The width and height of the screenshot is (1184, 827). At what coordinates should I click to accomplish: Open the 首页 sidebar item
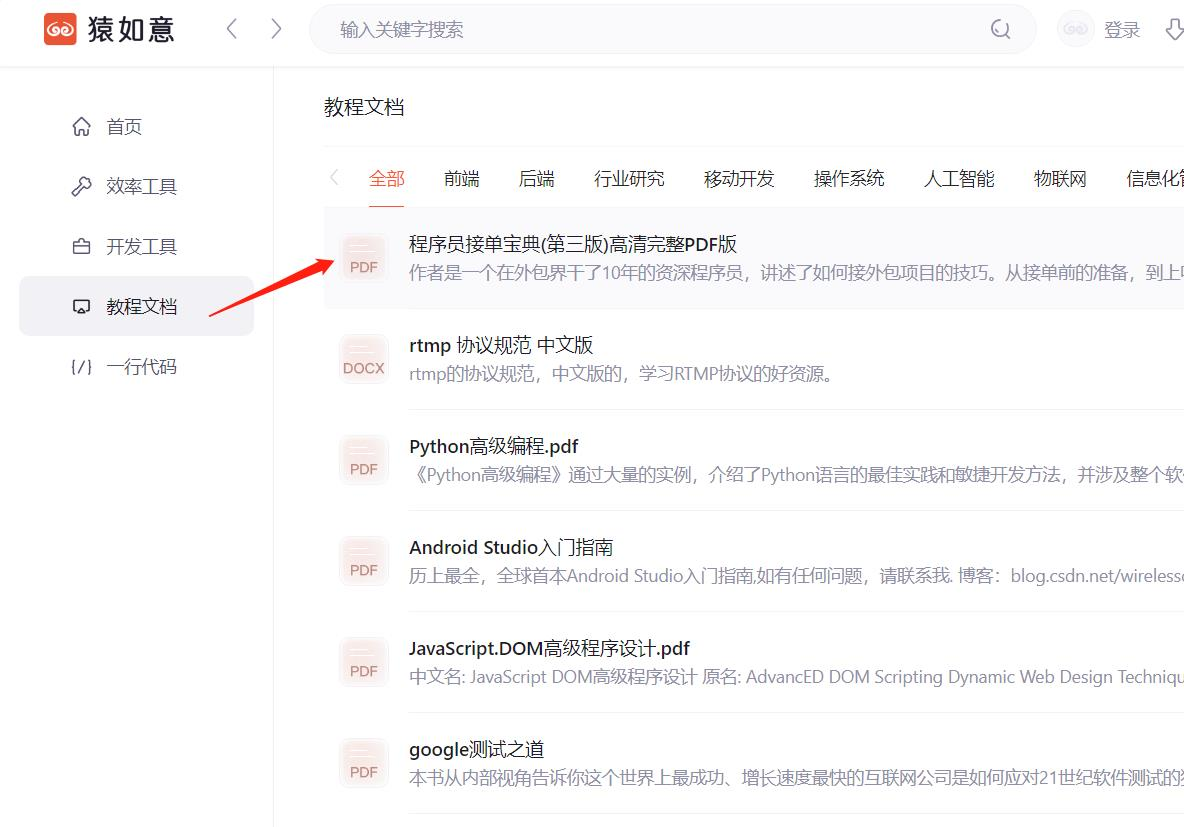click(x=136, y=126)
